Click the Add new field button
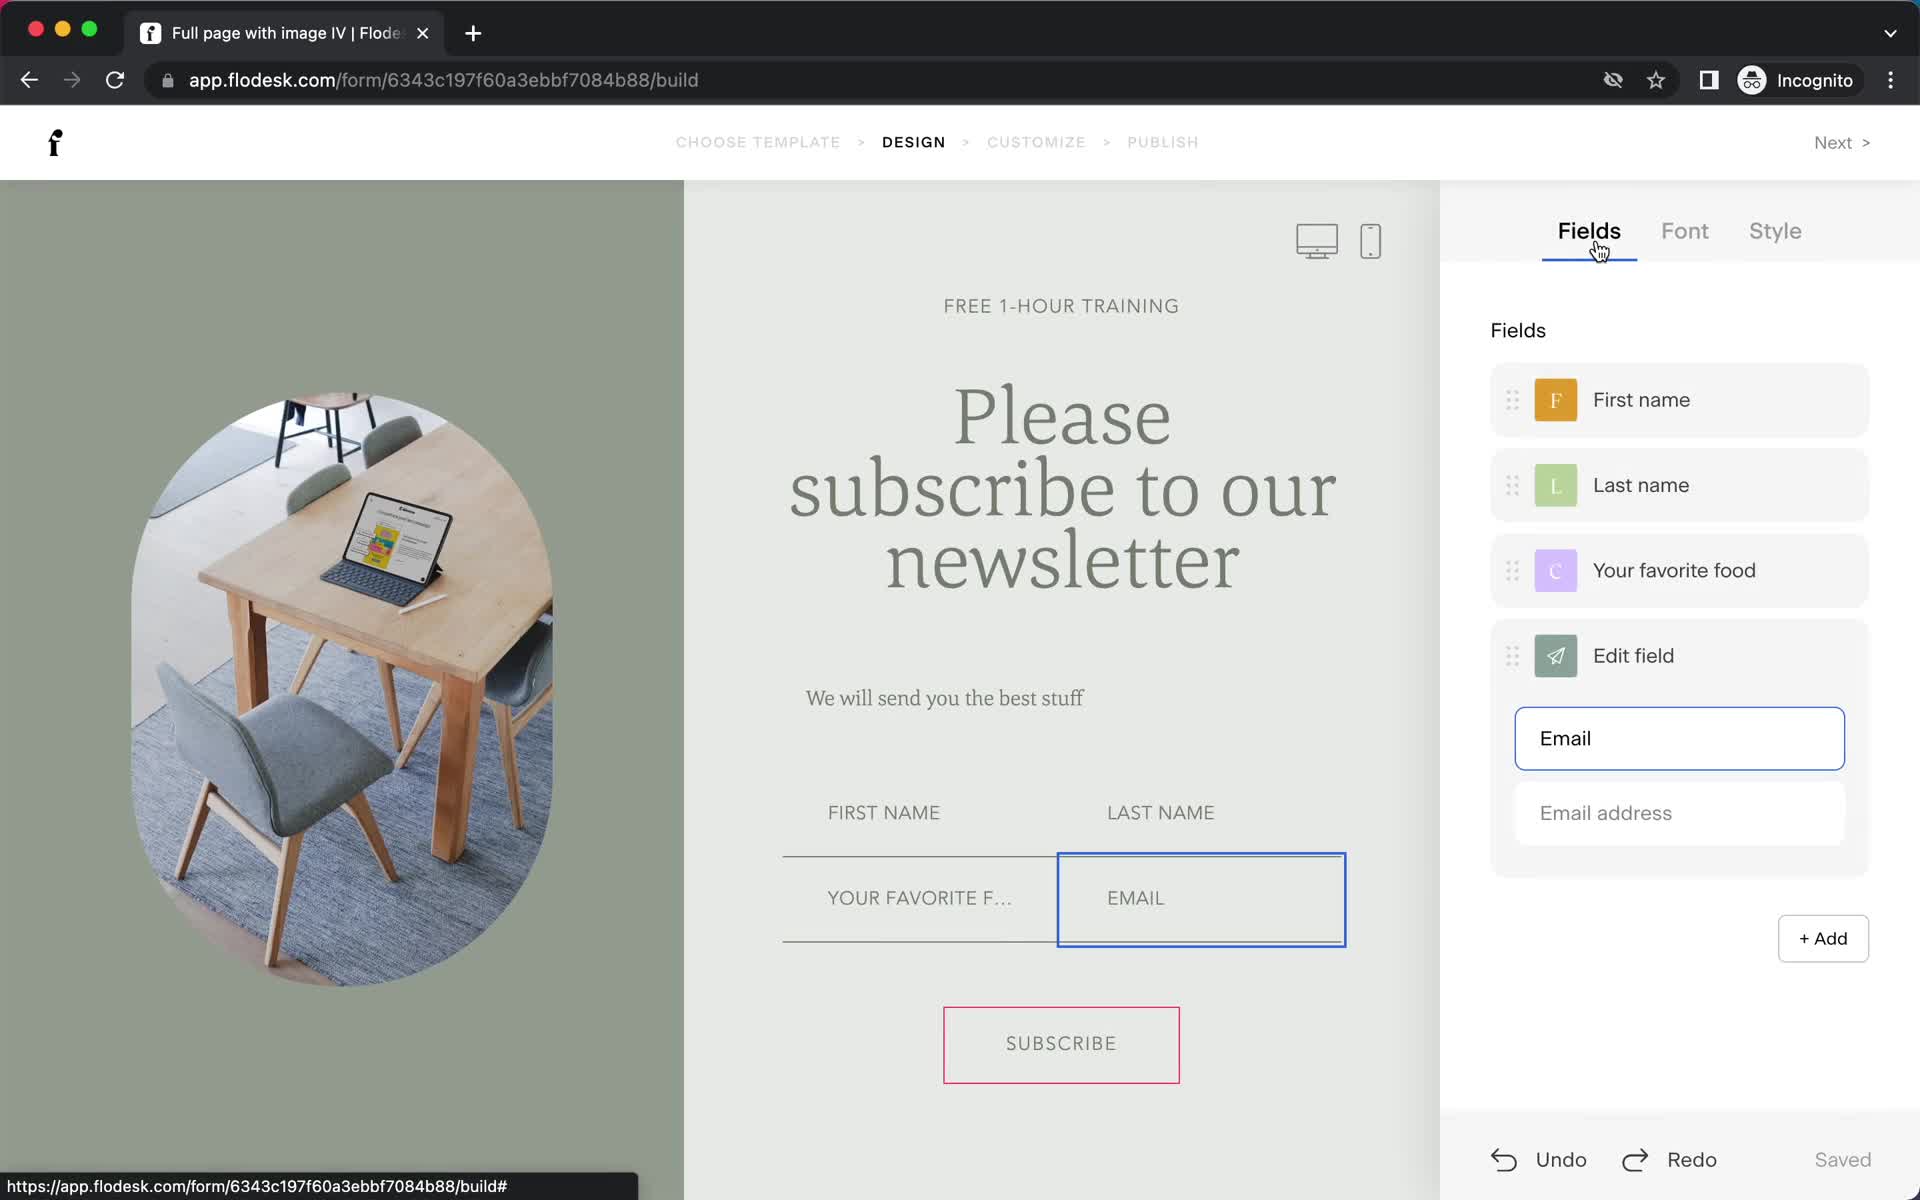This screenshot has width=1920, height=1200. [x=1822, y=939]
